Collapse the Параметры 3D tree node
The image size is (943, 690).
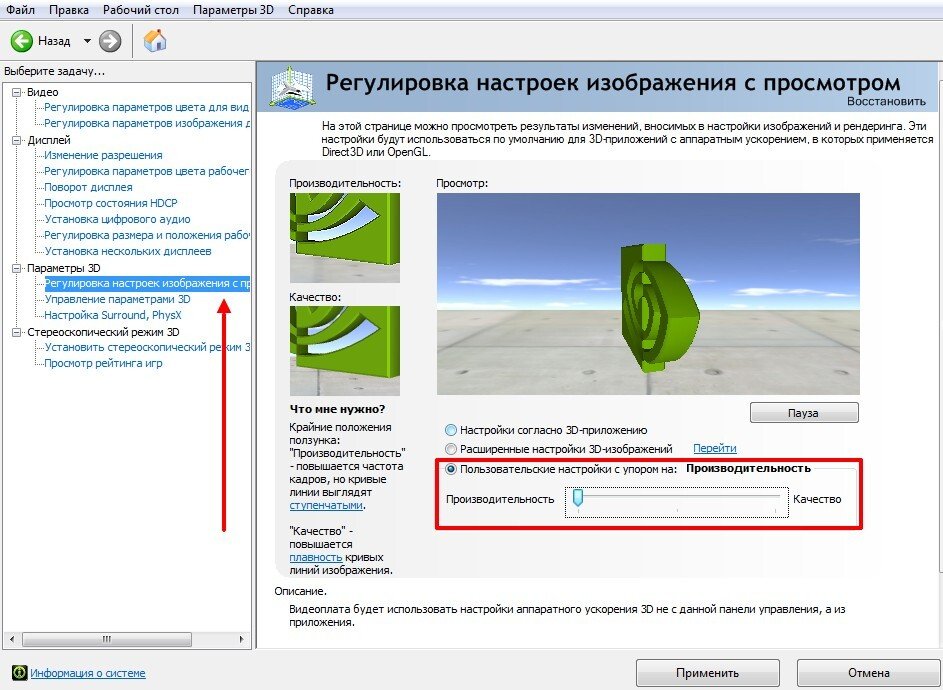tap(17, 268)
